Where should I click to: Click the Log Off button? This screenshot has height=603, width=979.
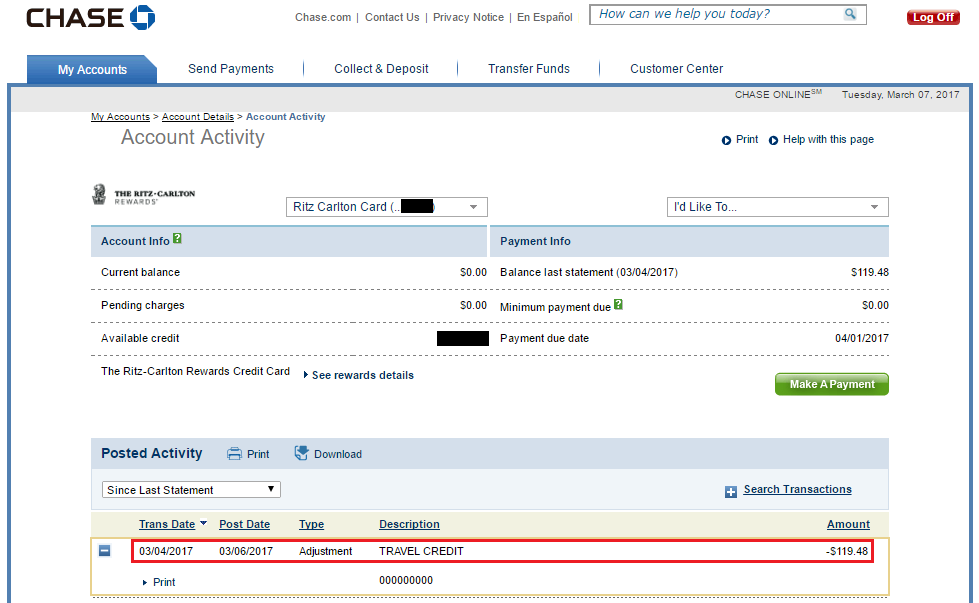(x=932, y=17)
